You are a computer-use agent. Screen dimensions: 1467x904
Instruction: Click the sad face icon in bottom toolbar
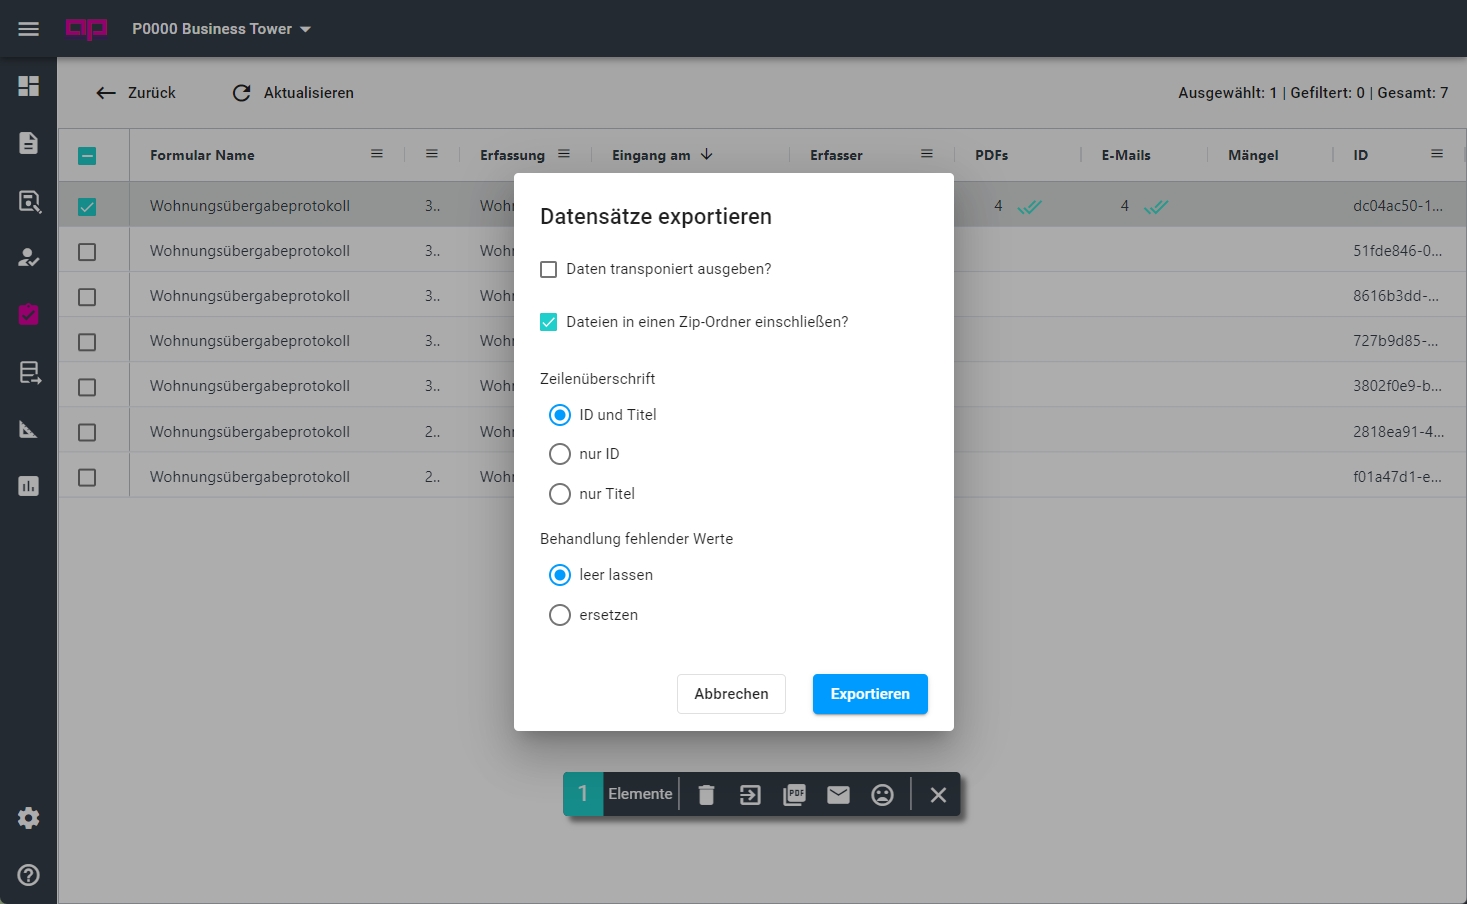[x=882, y=795]
